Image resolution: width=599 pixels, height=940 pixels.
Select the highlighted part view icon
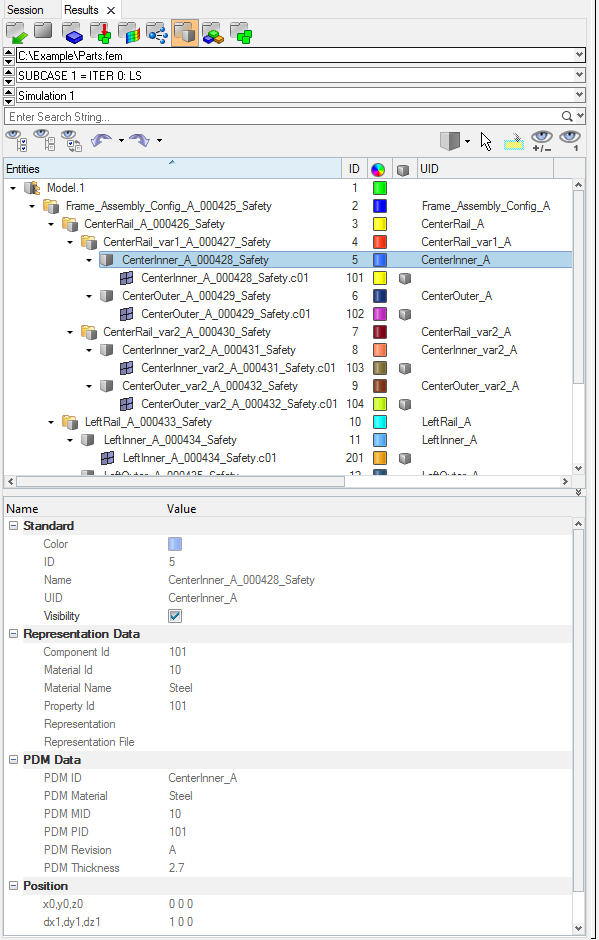point(185,32)
